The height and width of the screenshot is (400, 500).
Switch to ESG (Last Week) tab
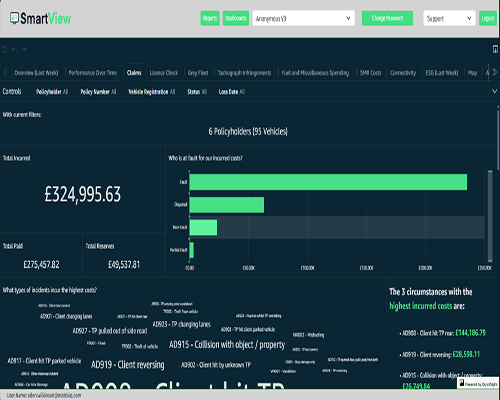pos(442,73)
